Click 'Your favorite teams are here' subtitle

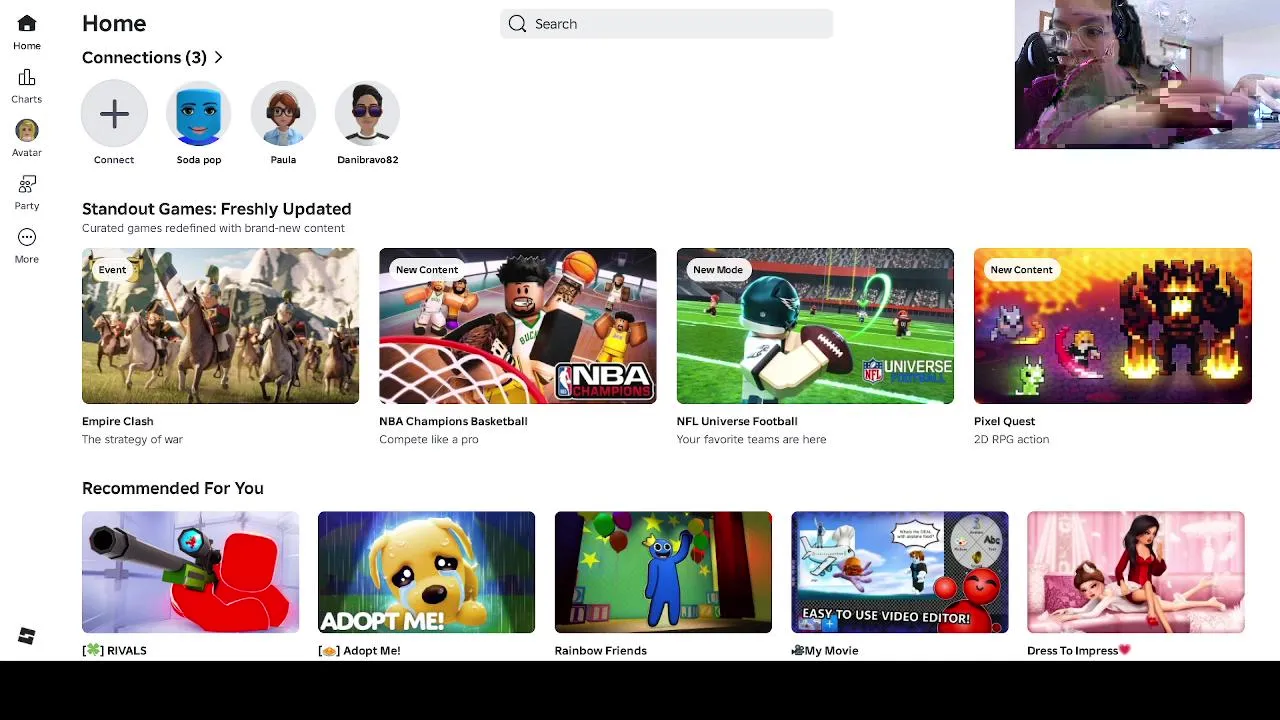click(752, 439)
